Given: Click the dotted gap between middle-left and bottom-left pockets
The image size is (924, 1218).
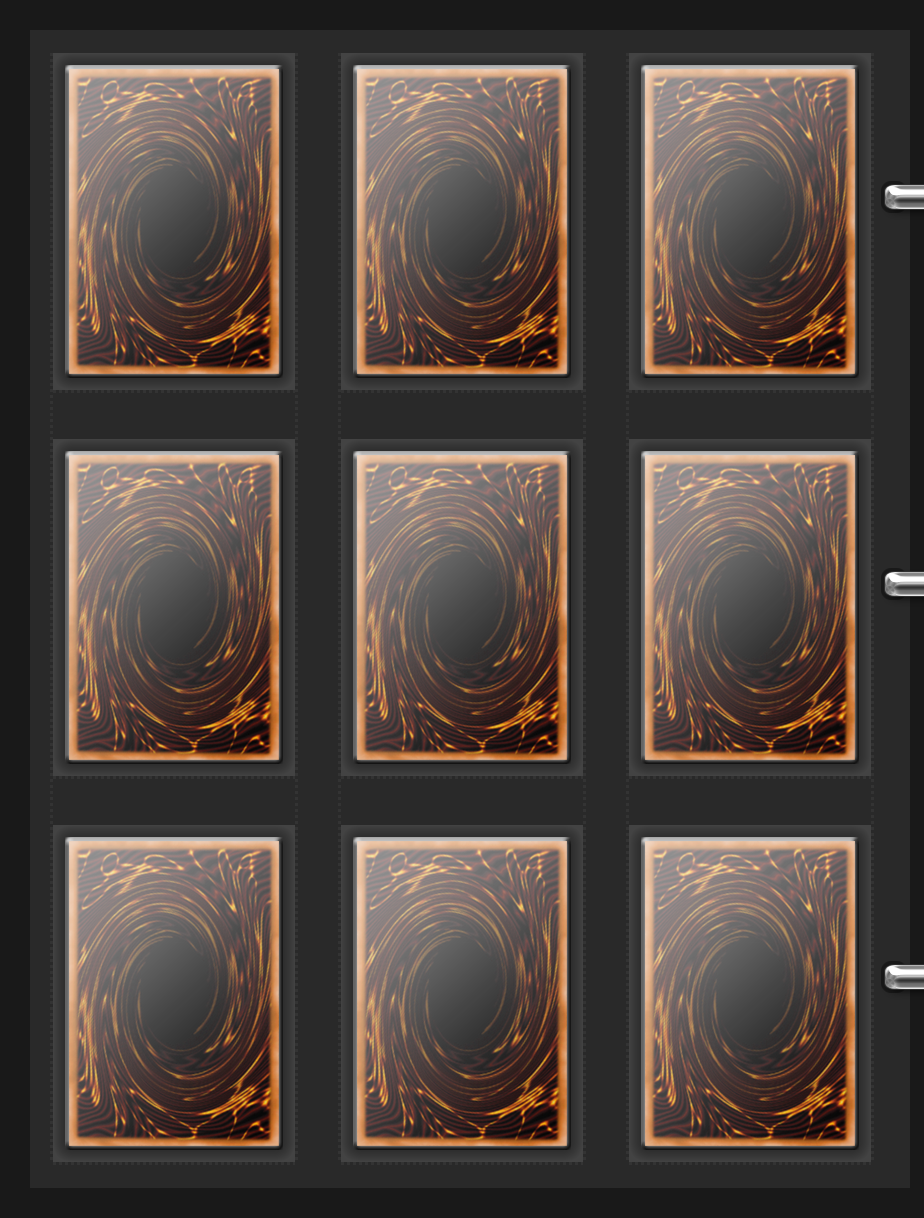Looking at the screenshot, I should [173, 800].
